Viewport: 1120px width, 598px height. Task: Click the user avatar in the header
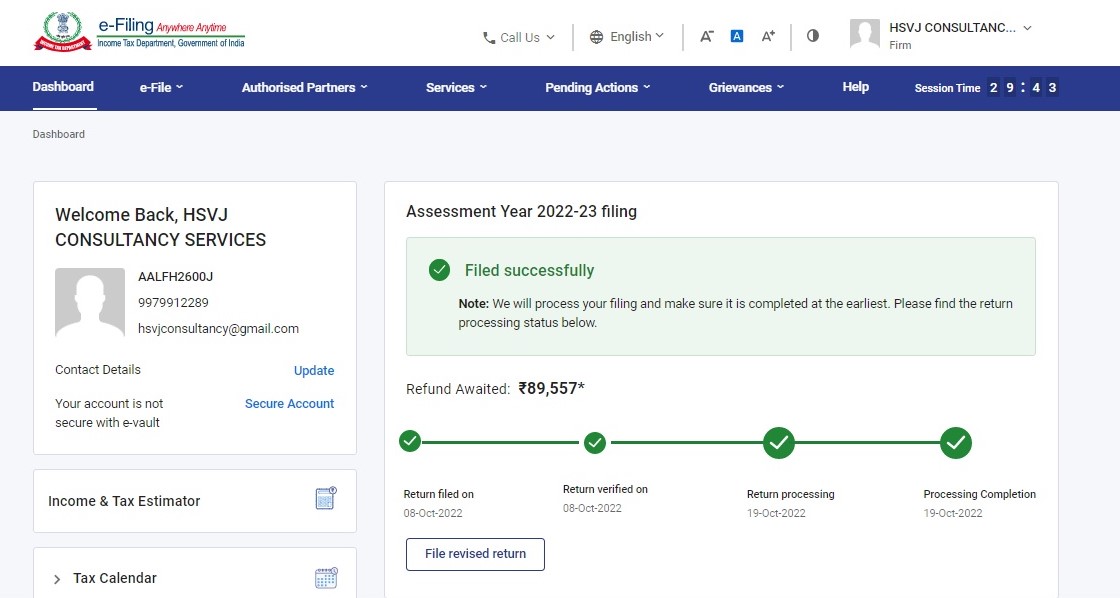865,34
